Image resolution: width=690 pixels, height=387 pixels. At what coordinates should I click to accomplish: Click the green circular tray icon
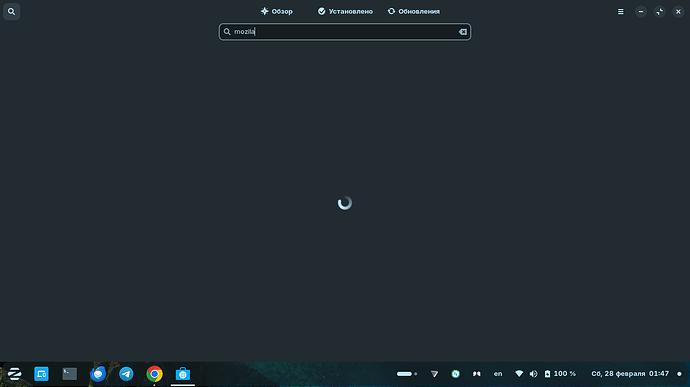pos(455,374)
